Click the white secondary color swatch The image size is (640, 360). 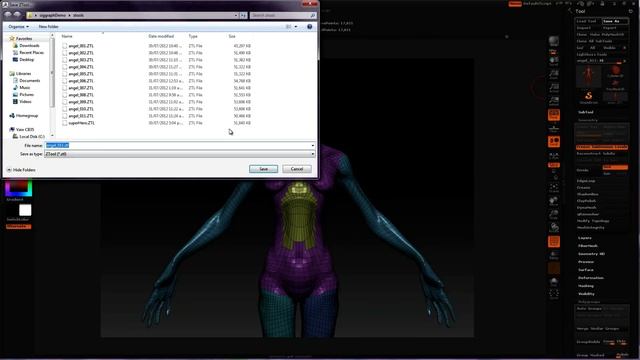(x=25, y=210)
